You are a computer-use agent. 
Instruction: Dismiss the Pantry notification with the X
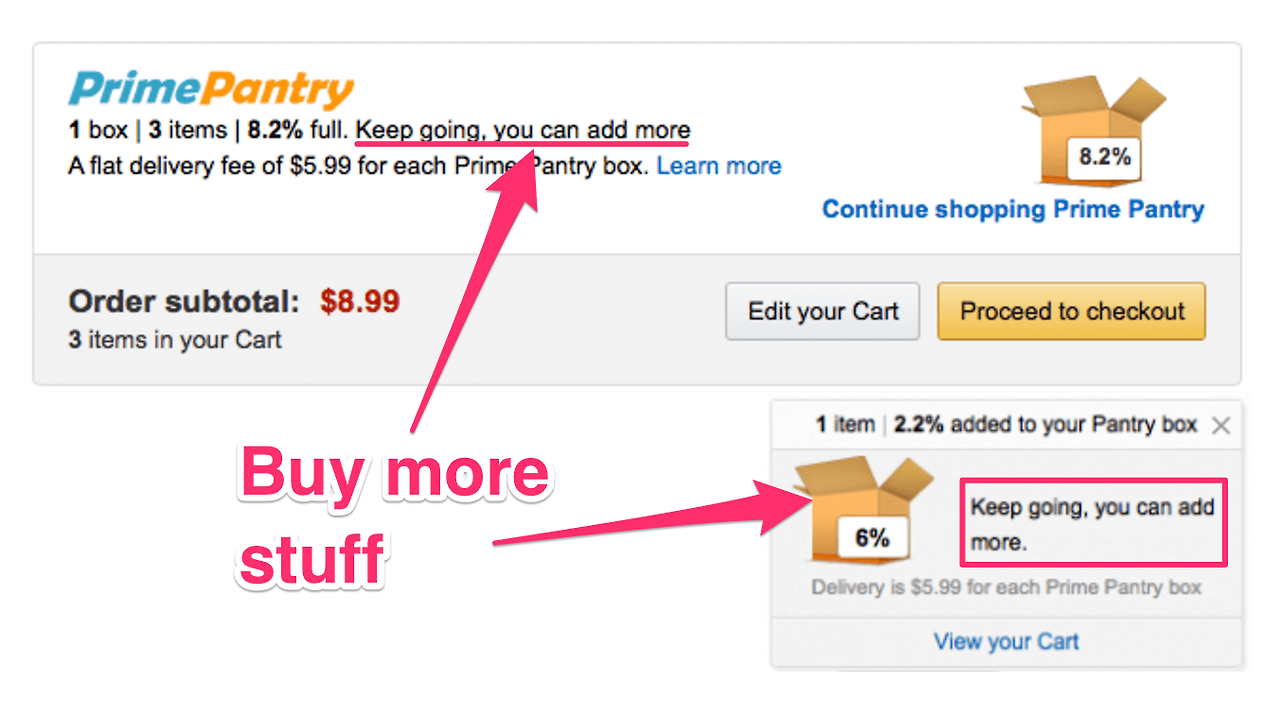[x=1221, y=424]
